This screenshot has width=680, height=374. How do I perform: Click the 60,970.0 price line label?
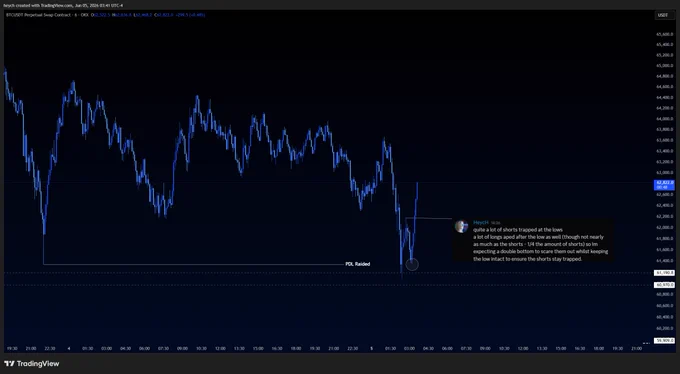click(664, 285)
